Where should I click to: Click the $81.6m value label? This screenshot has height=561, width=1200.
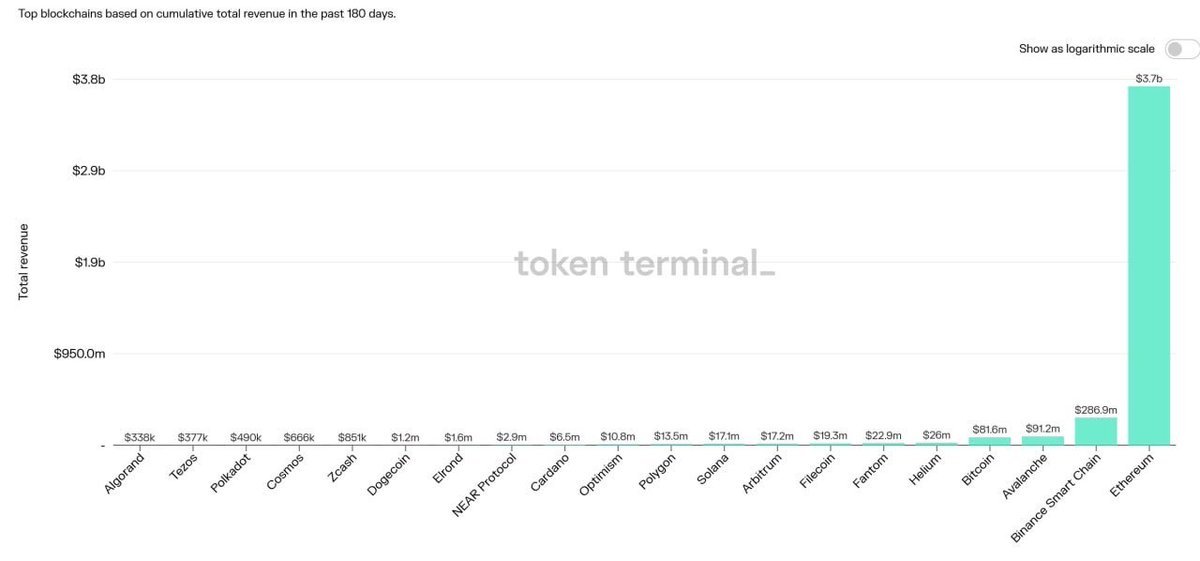(x=989, y=430)
